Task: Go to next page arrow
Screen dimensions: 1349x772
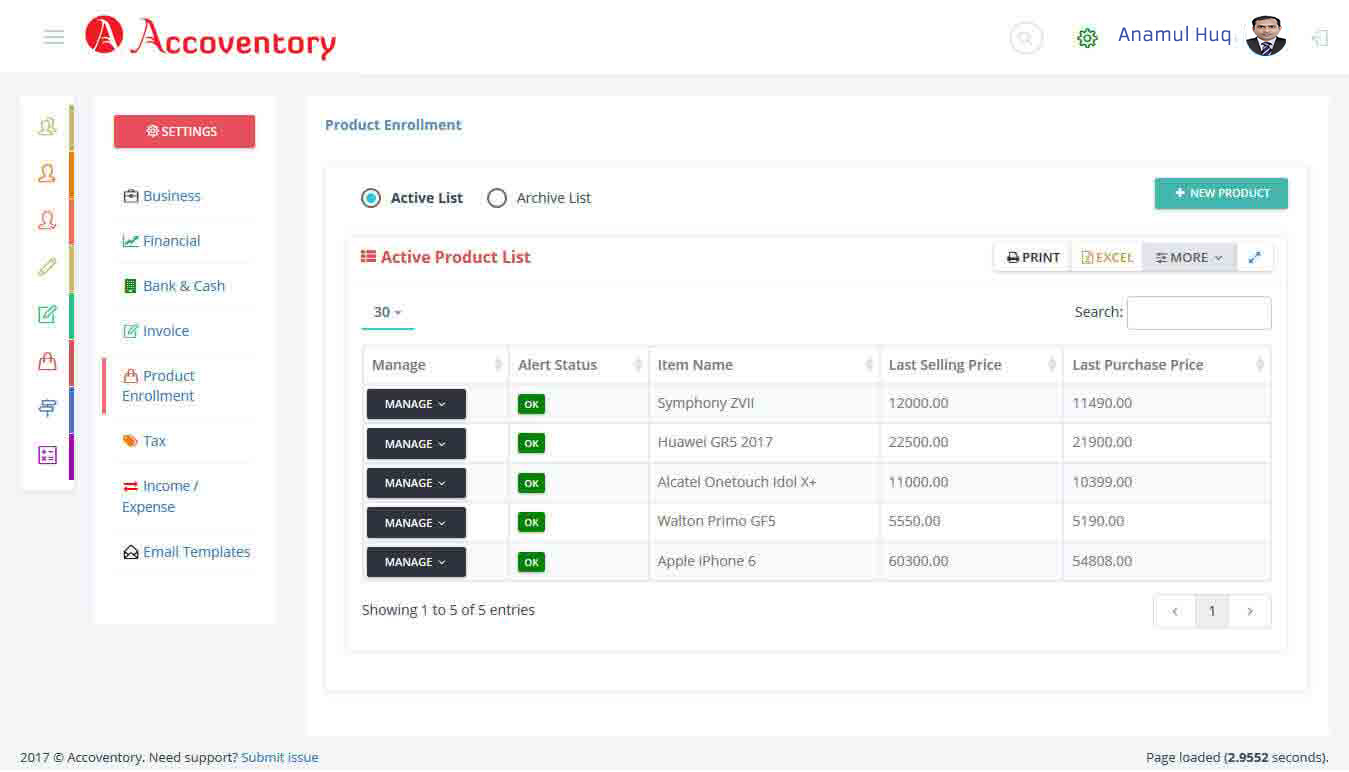Action: point(1250,611)
